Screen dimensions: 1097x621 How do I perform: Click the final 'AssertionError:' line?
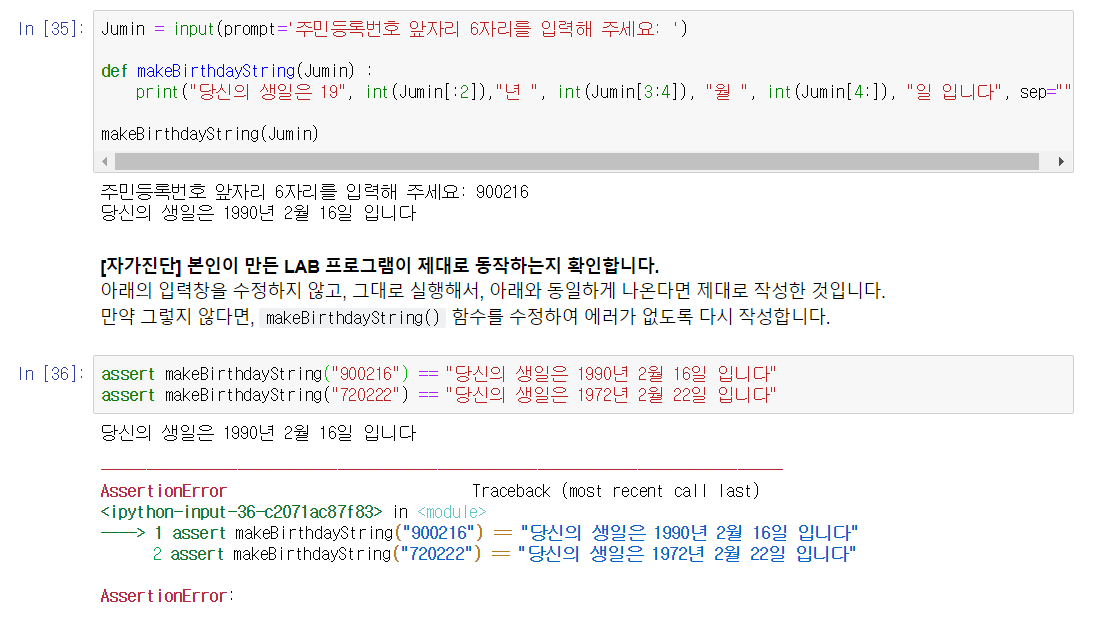[167, 596]
